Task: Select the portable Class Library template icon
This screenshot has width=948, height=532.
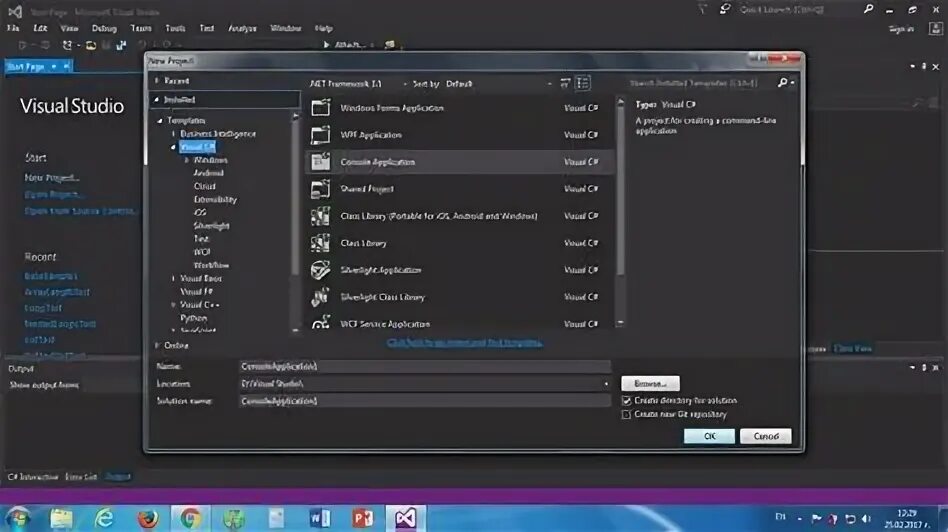Action: pyautogui.click(x=320, y=216)
